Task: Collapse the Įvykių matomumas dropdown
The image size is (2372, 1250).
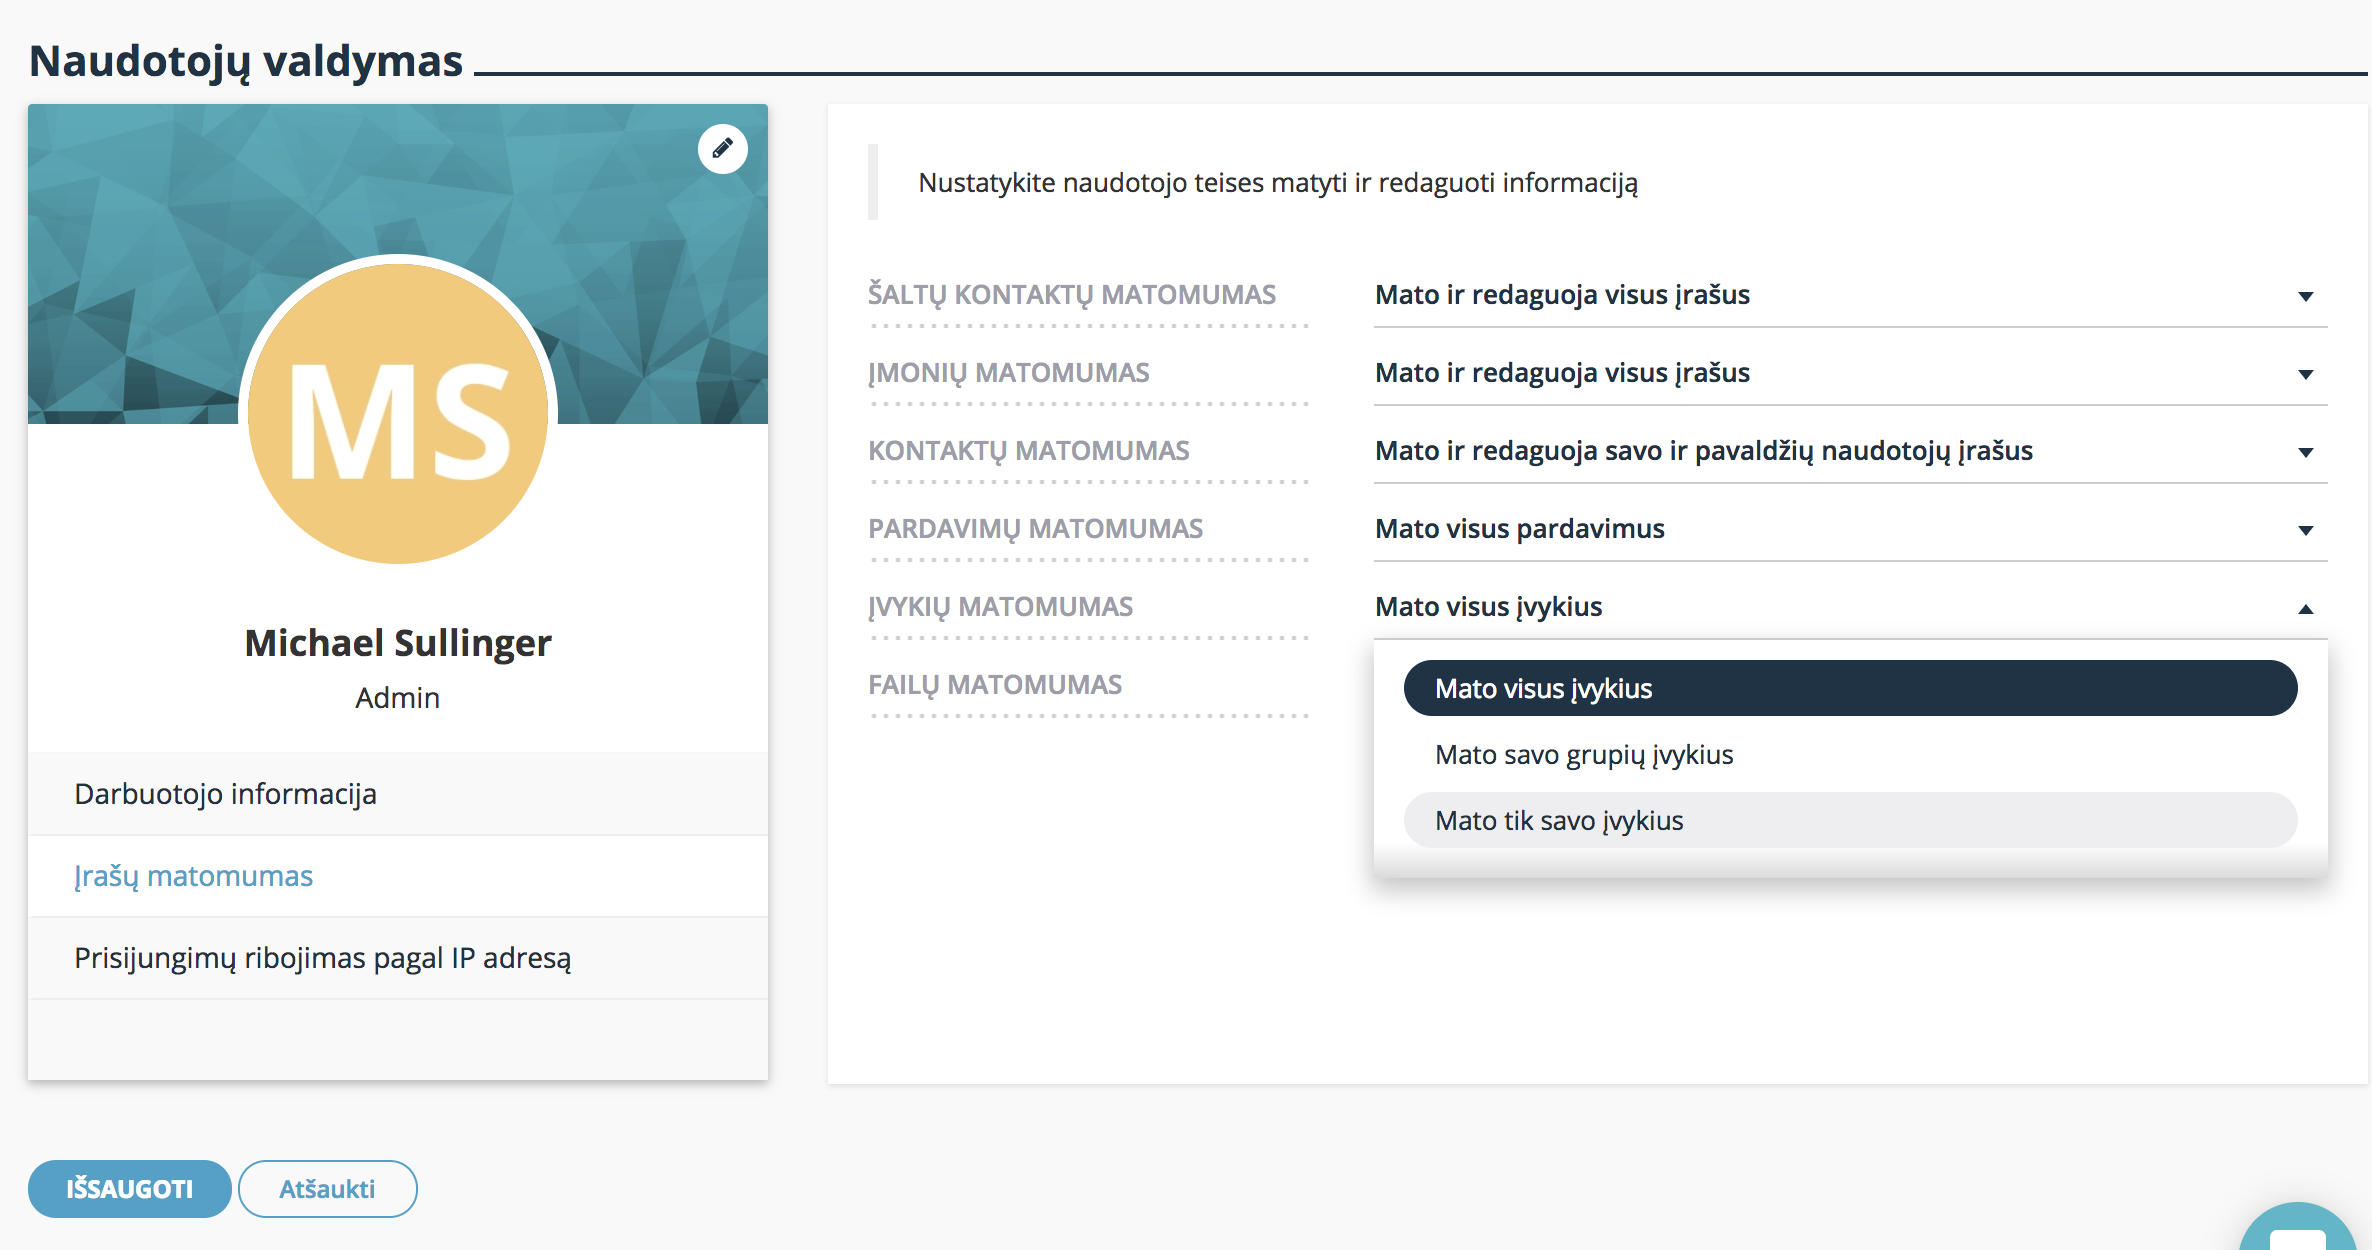Action: coord(1850,607)
